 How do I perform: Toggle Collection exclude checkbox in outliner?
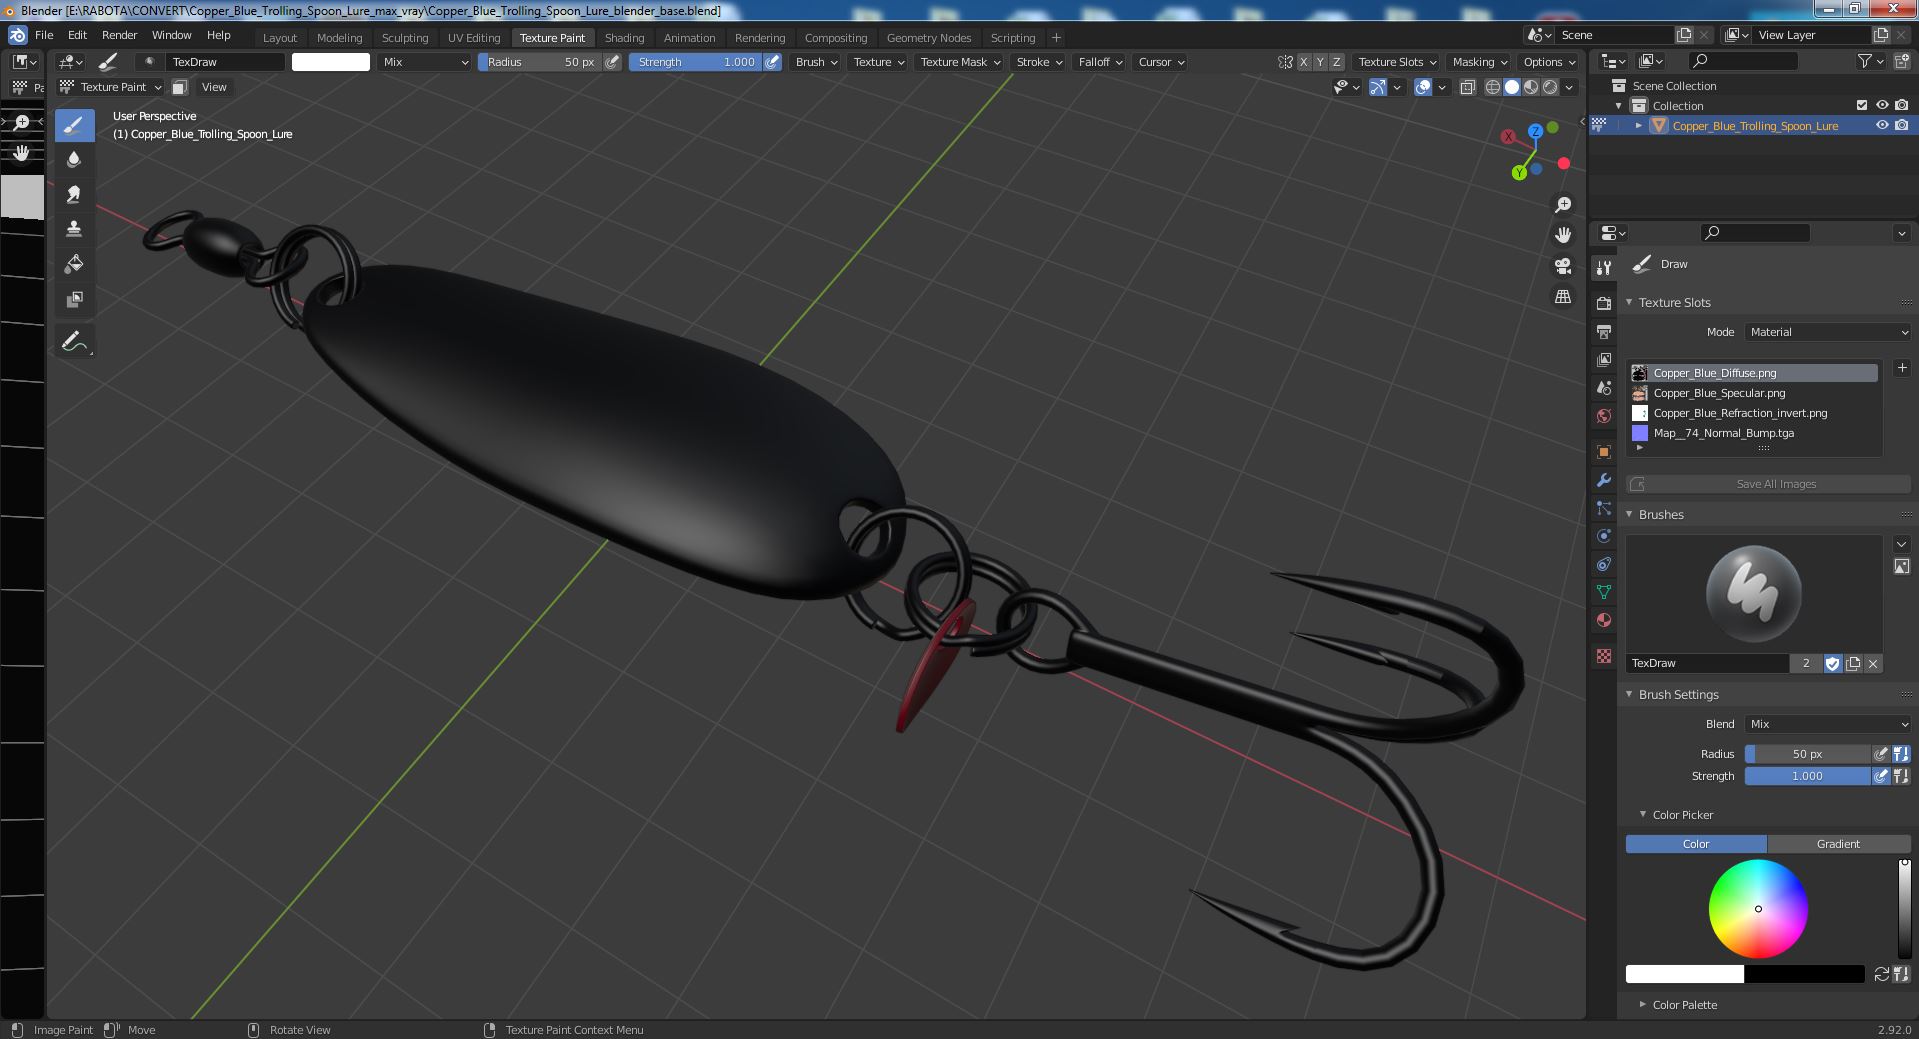(1862, 105)
